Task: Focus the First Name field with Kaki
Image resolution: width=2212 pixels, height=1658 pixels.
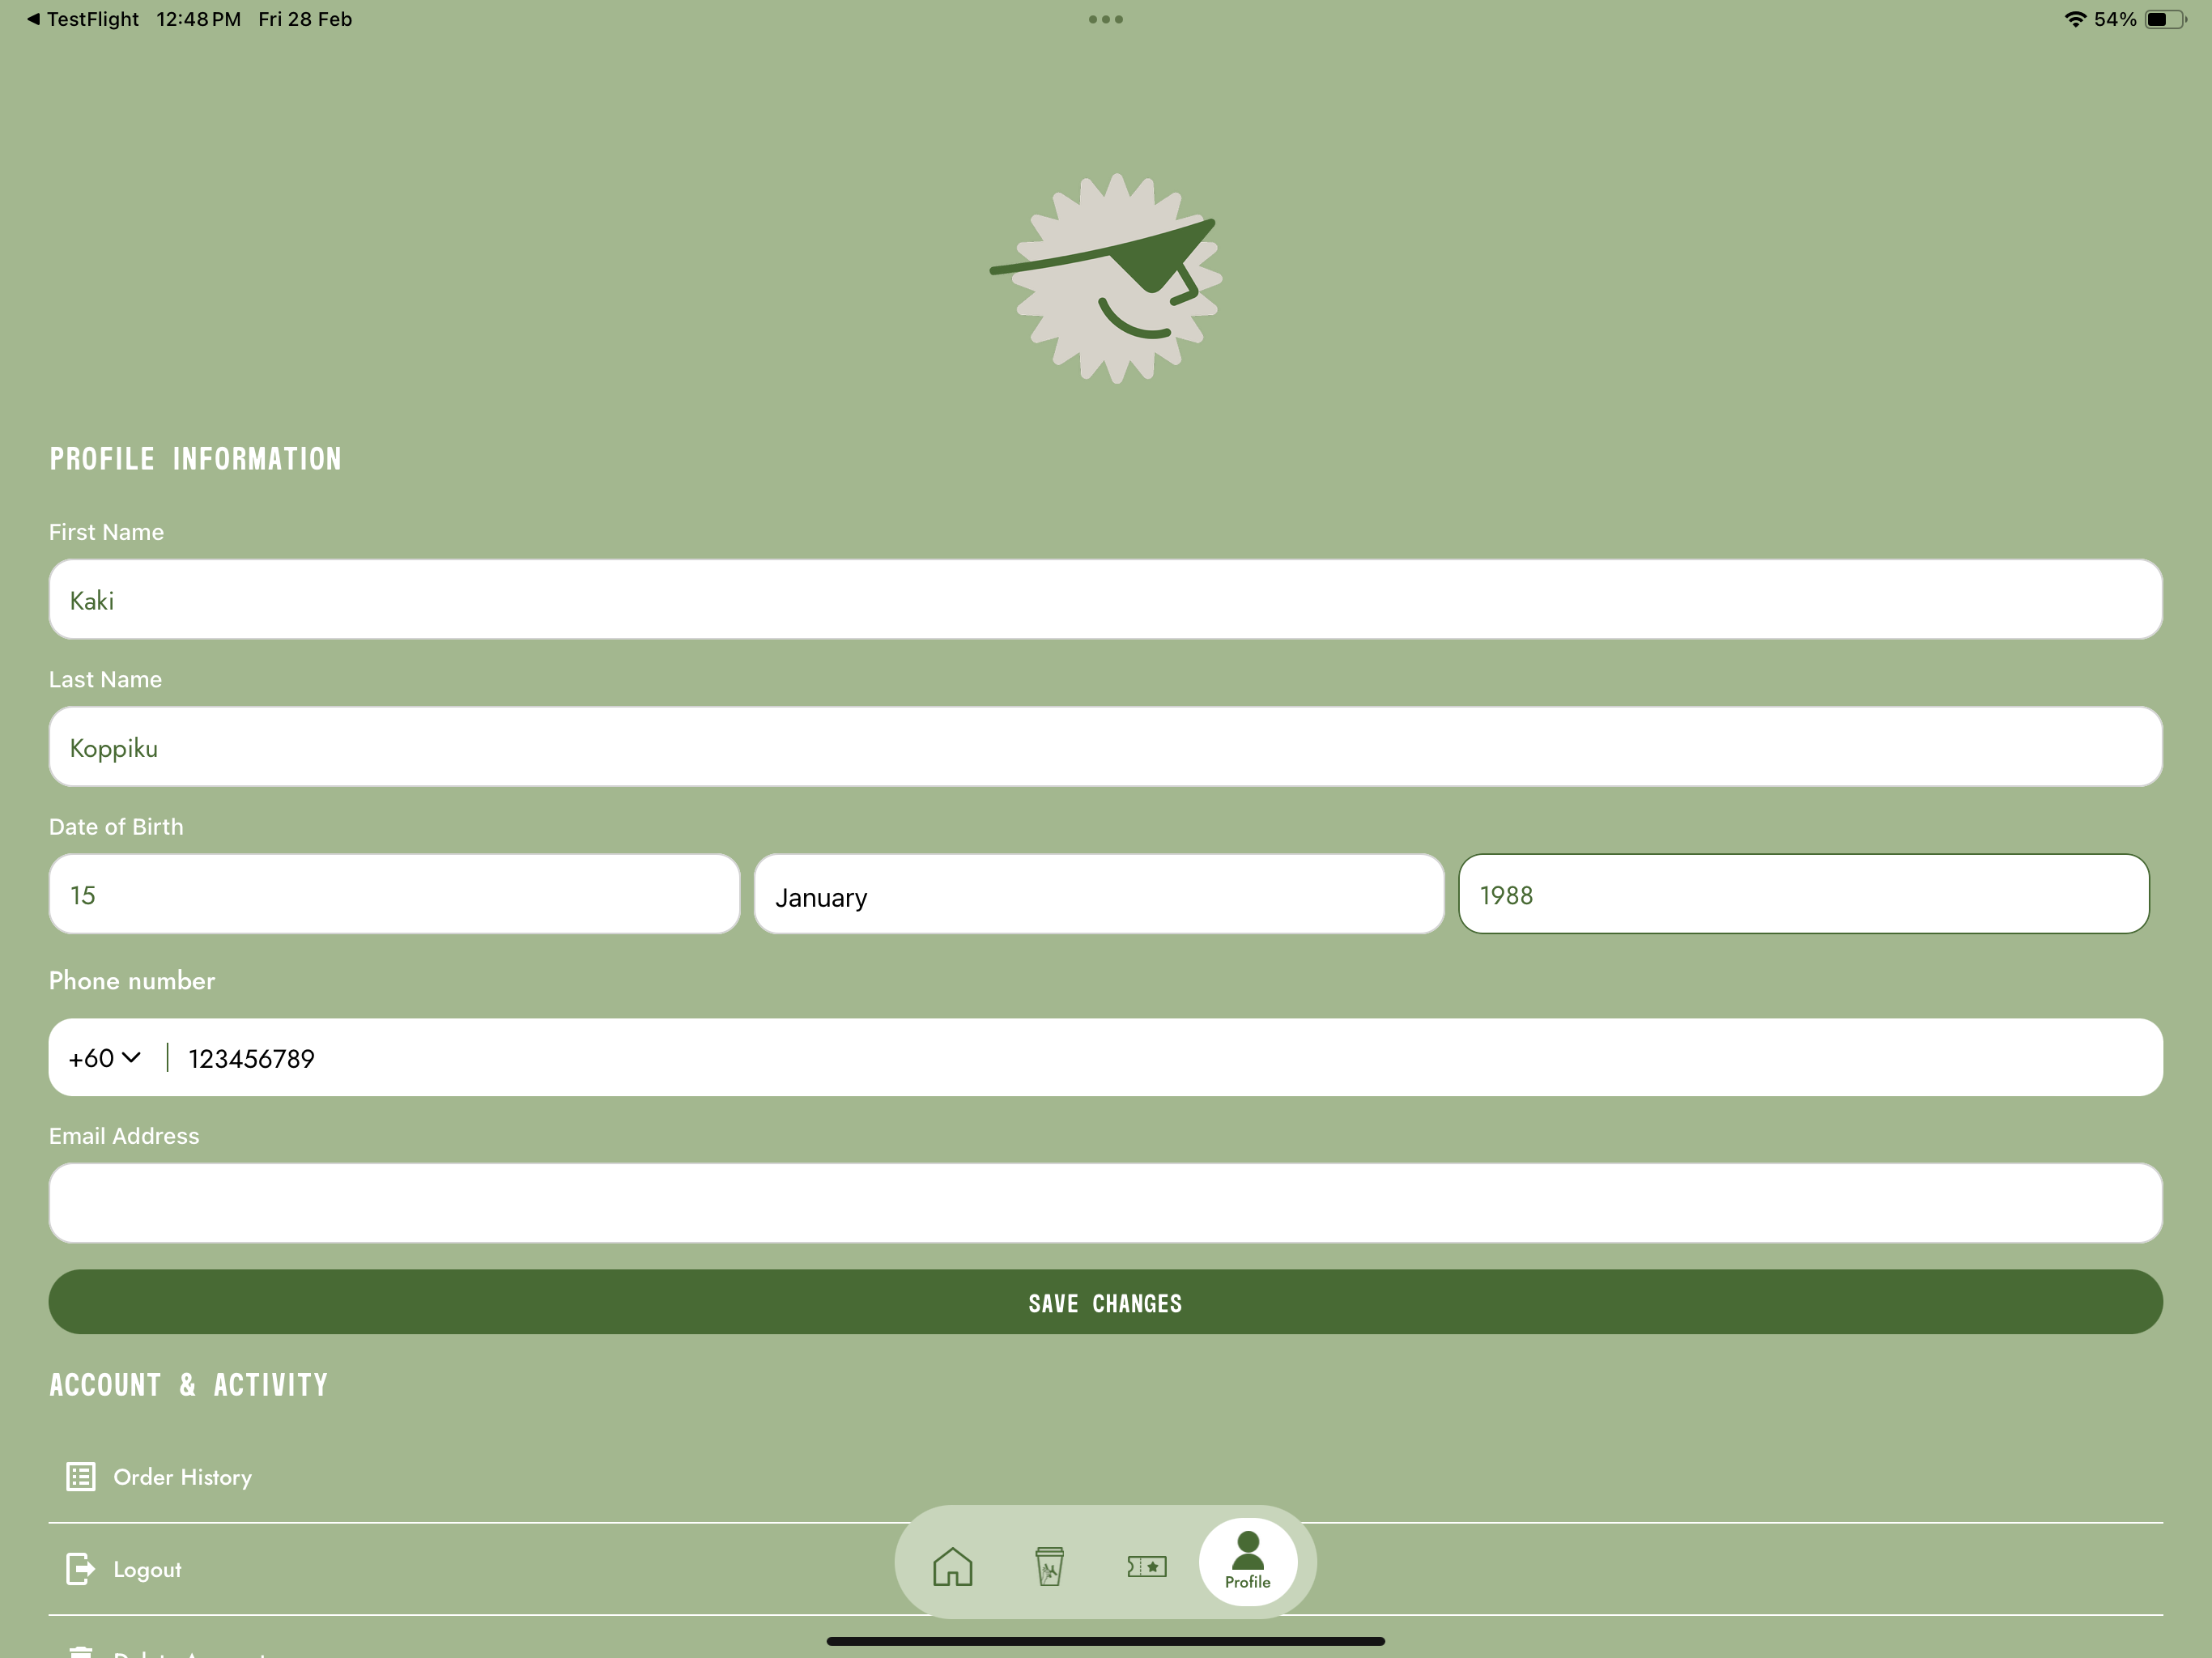Action: point(1105,600)
